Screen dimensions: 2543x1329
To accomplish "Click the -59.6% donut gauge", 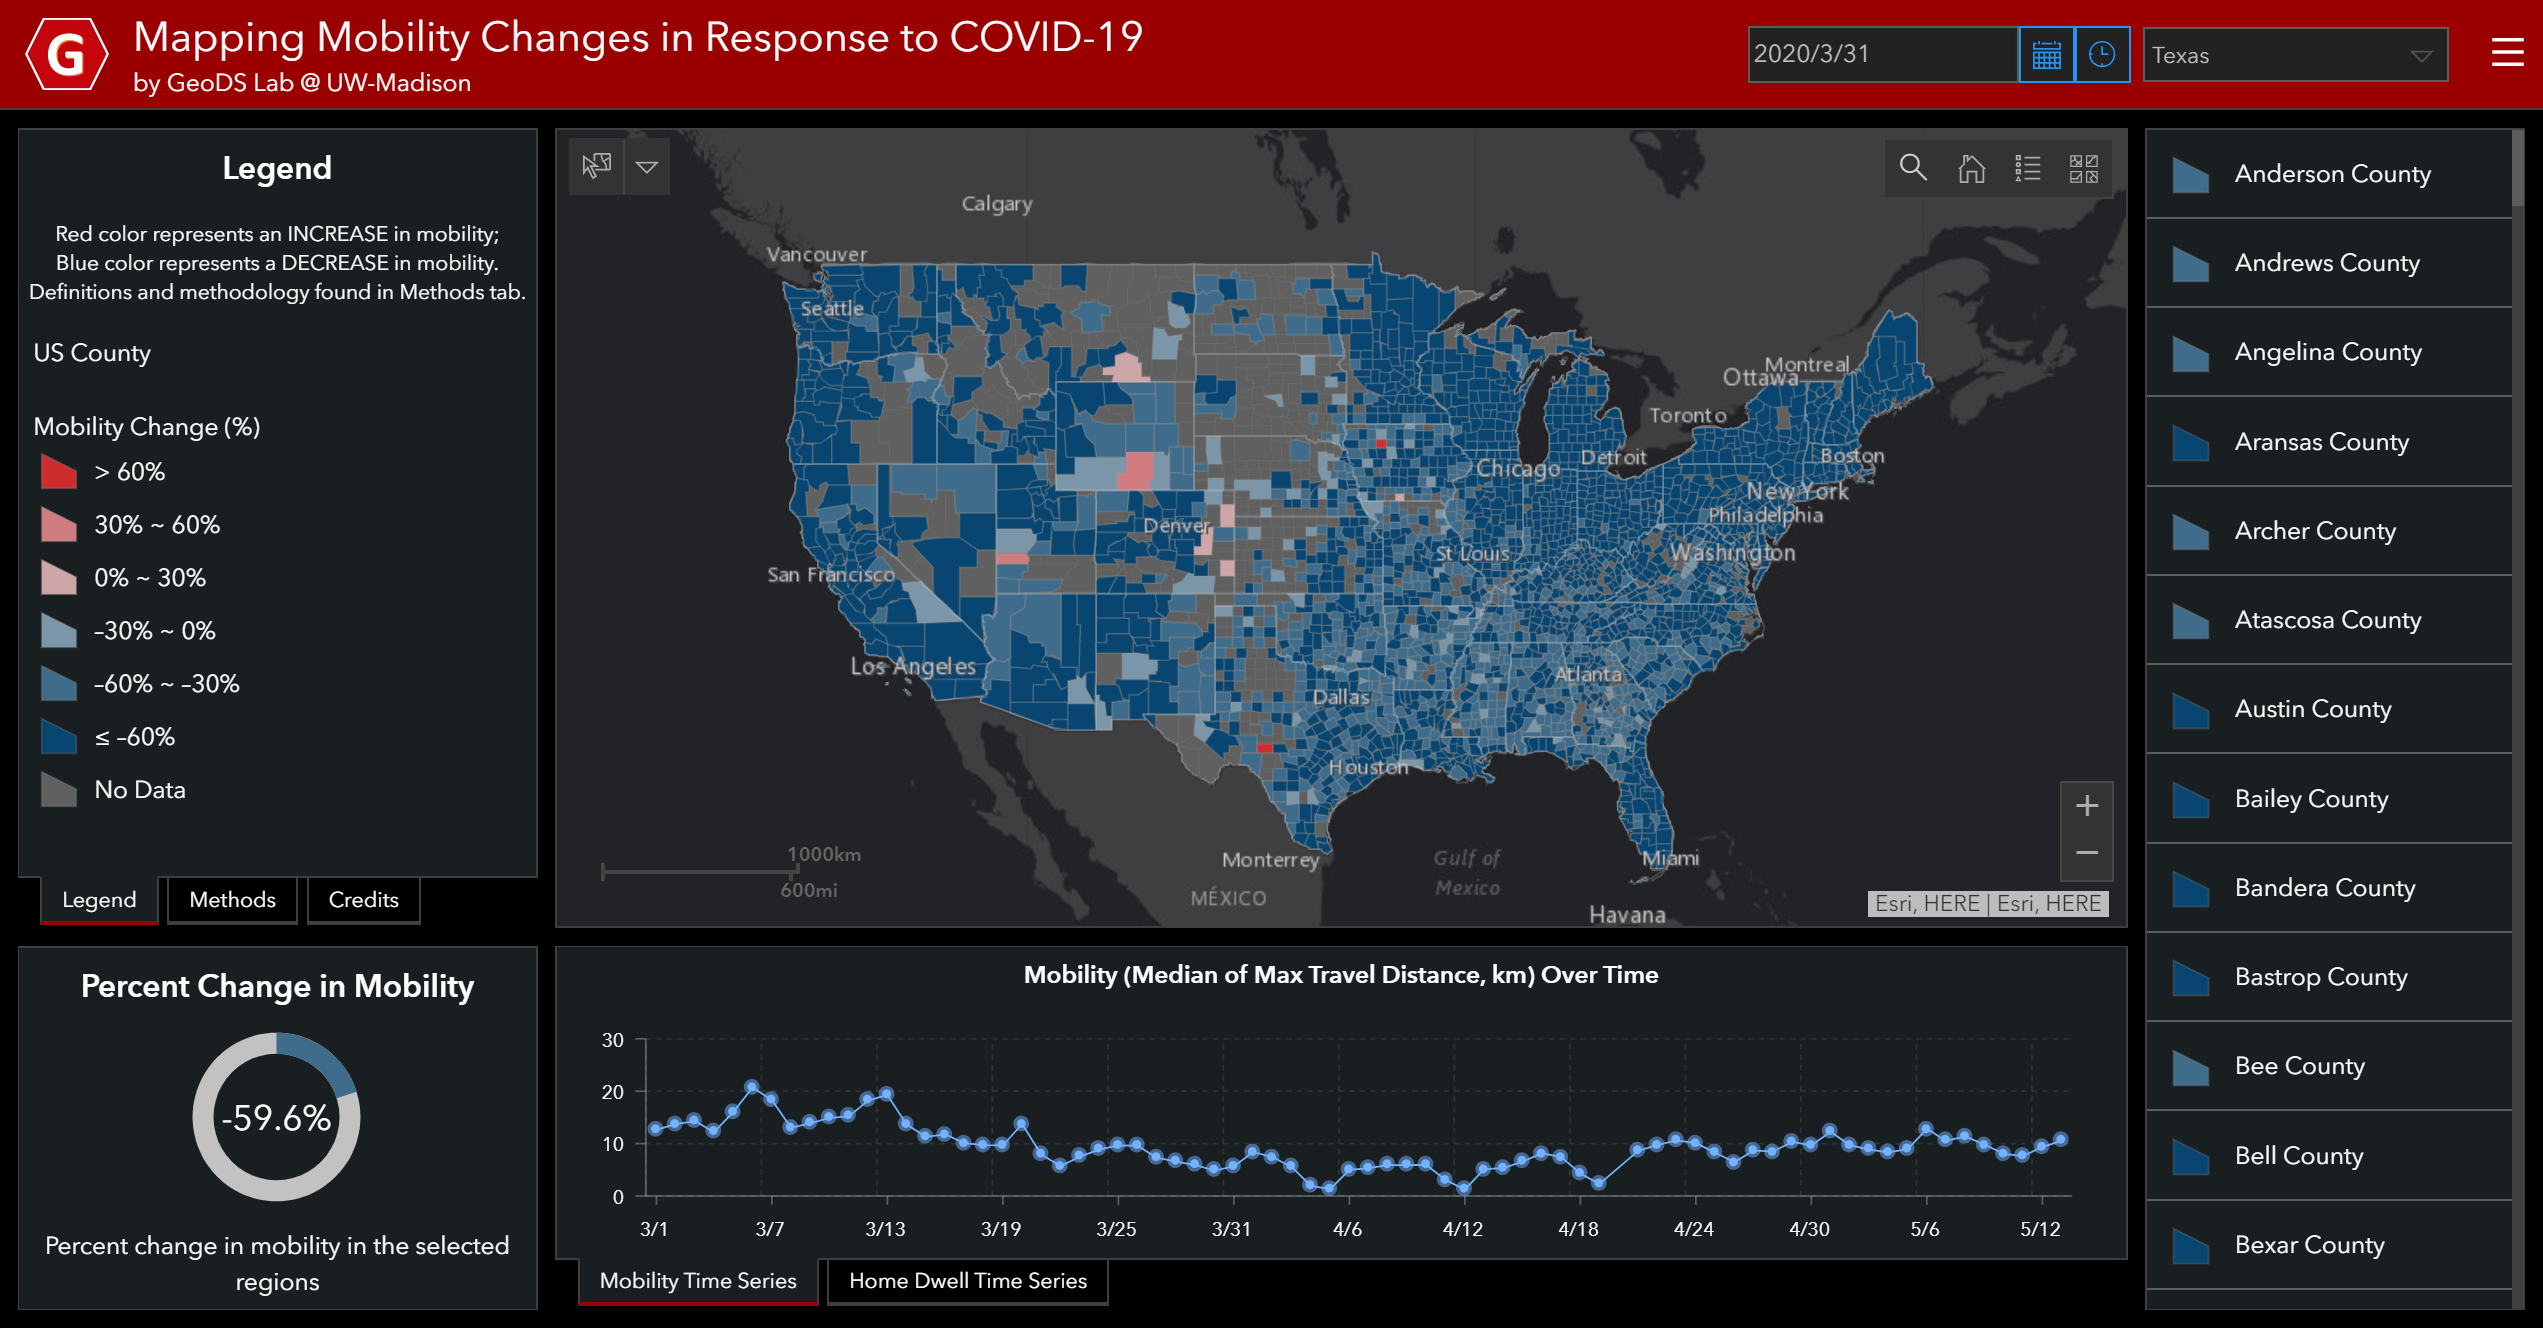I will click(277, 1117).
